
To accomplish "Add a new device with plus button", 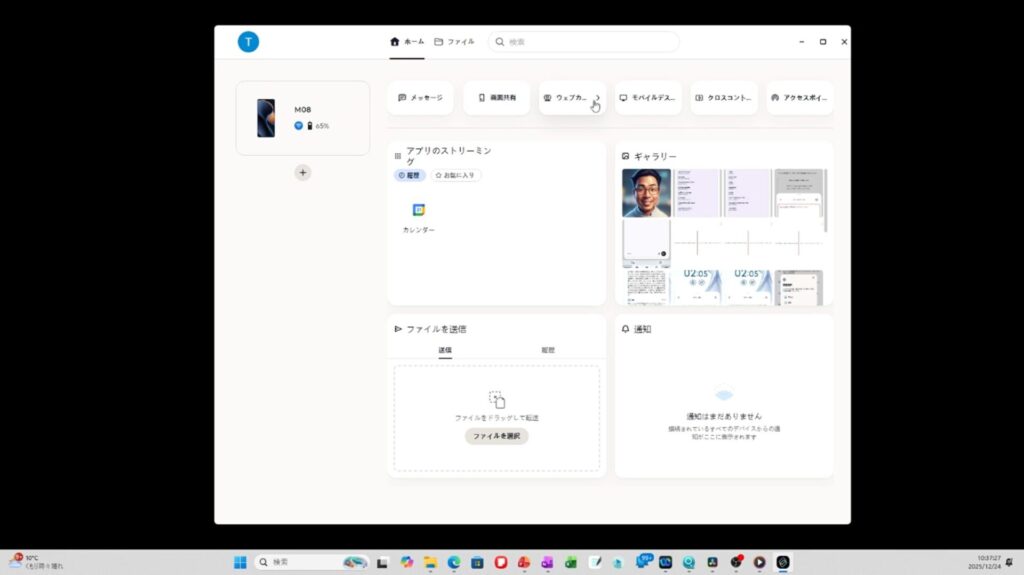I will (303, 173).
